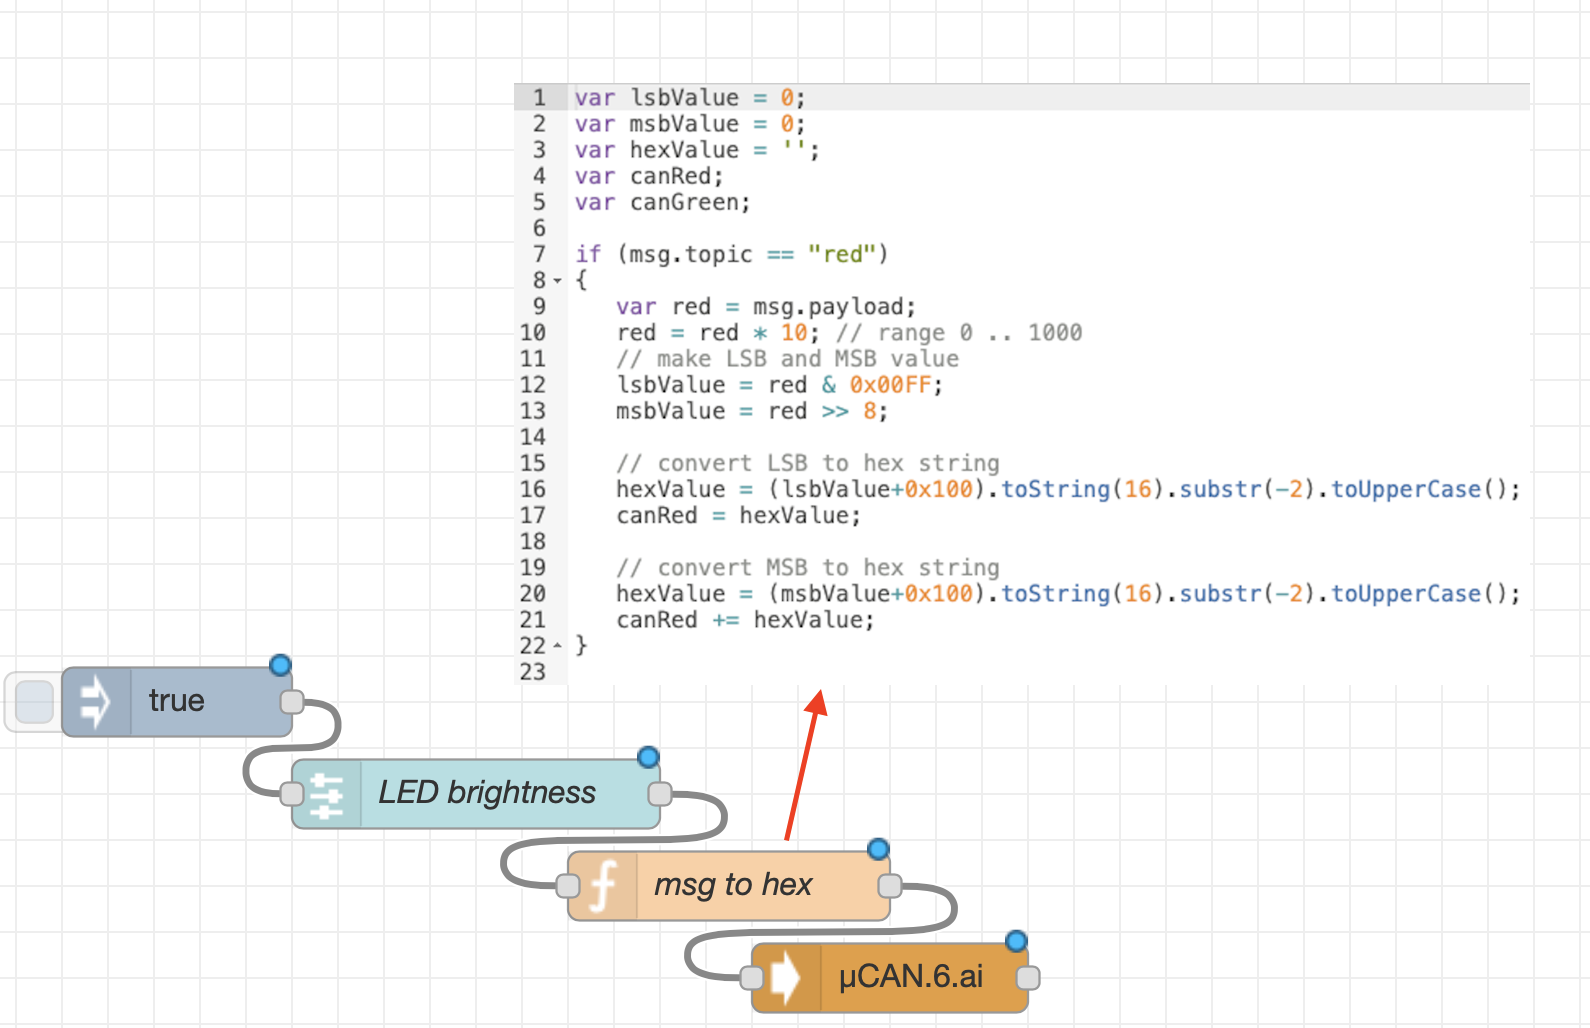Click line number 14 in gutter
This screenshot has height=1028, width=1590.
[x=533, y=437]
